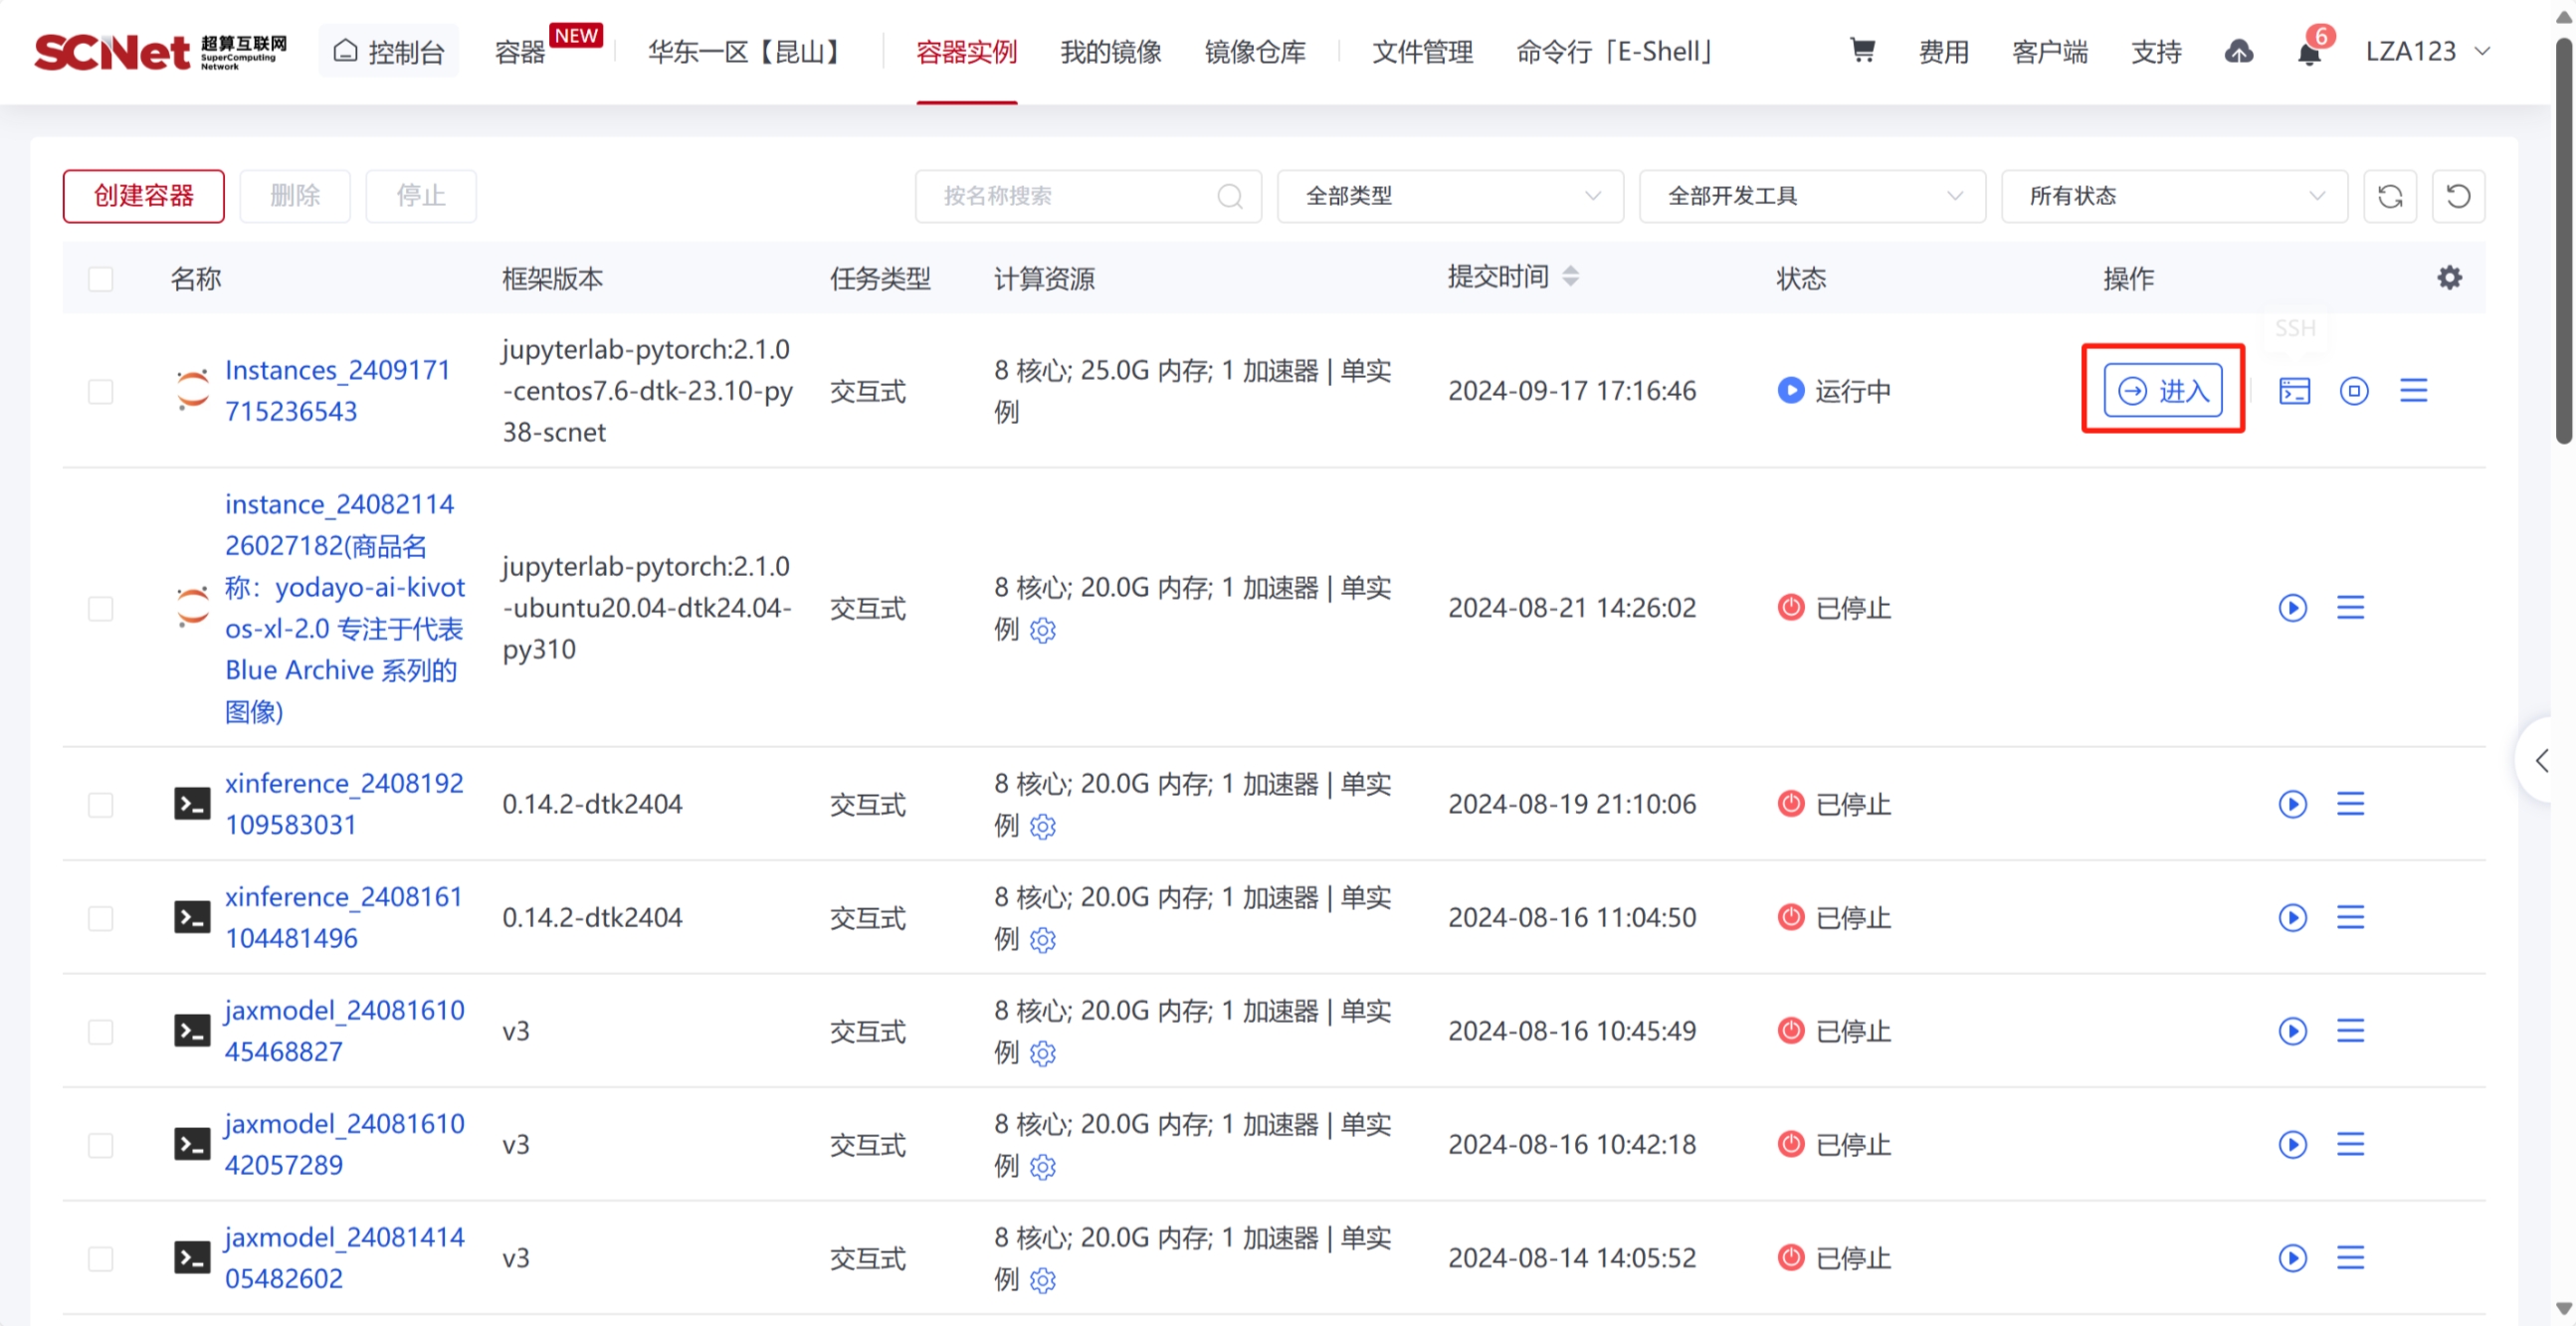Switch to 我的镜像 tab
The width and height of the screenshot is (2576, 1326).
coord(1110,52)
